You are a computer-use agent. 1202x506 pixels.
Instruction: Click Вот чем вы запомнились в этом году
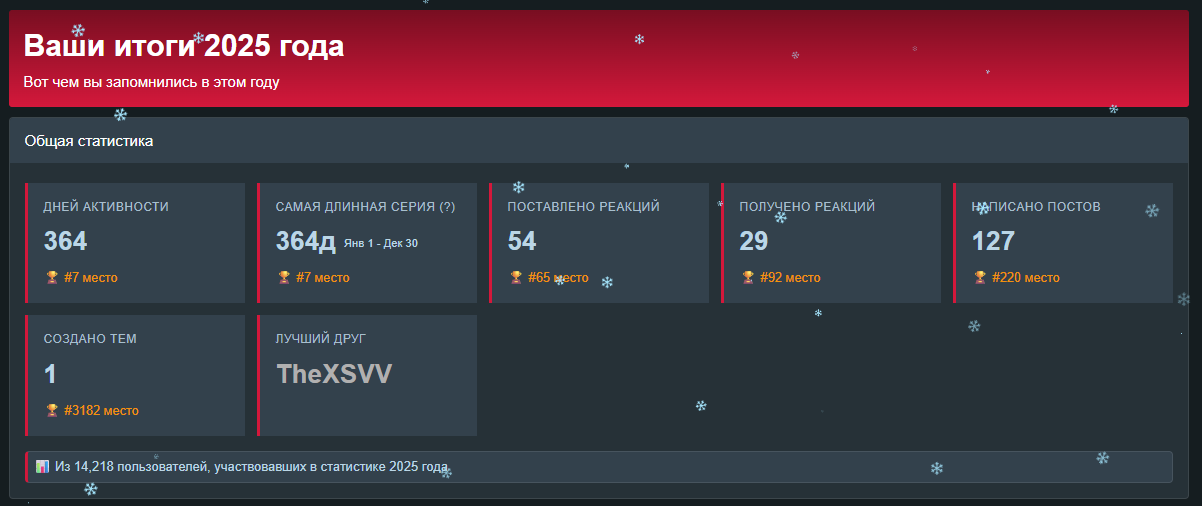click(151, 82)
